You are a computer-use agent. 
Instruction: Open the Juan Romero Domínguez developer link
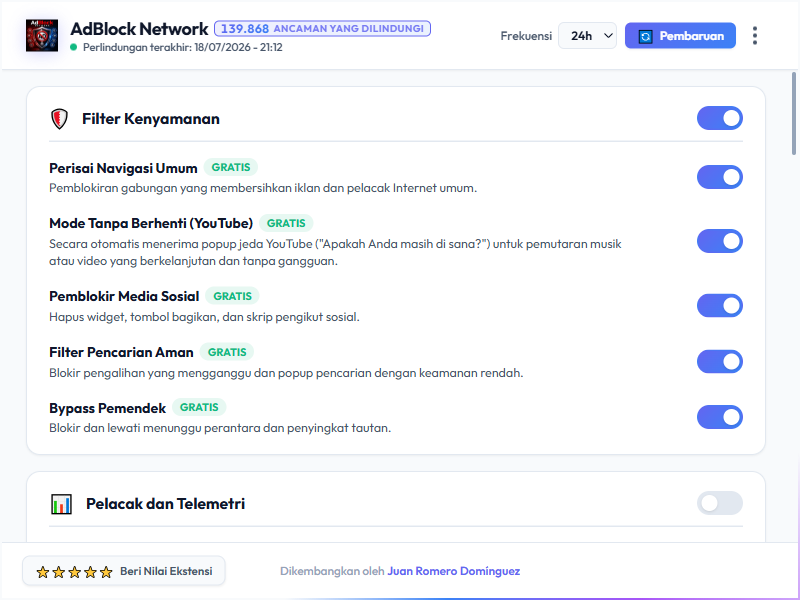(x=454, y=571)
